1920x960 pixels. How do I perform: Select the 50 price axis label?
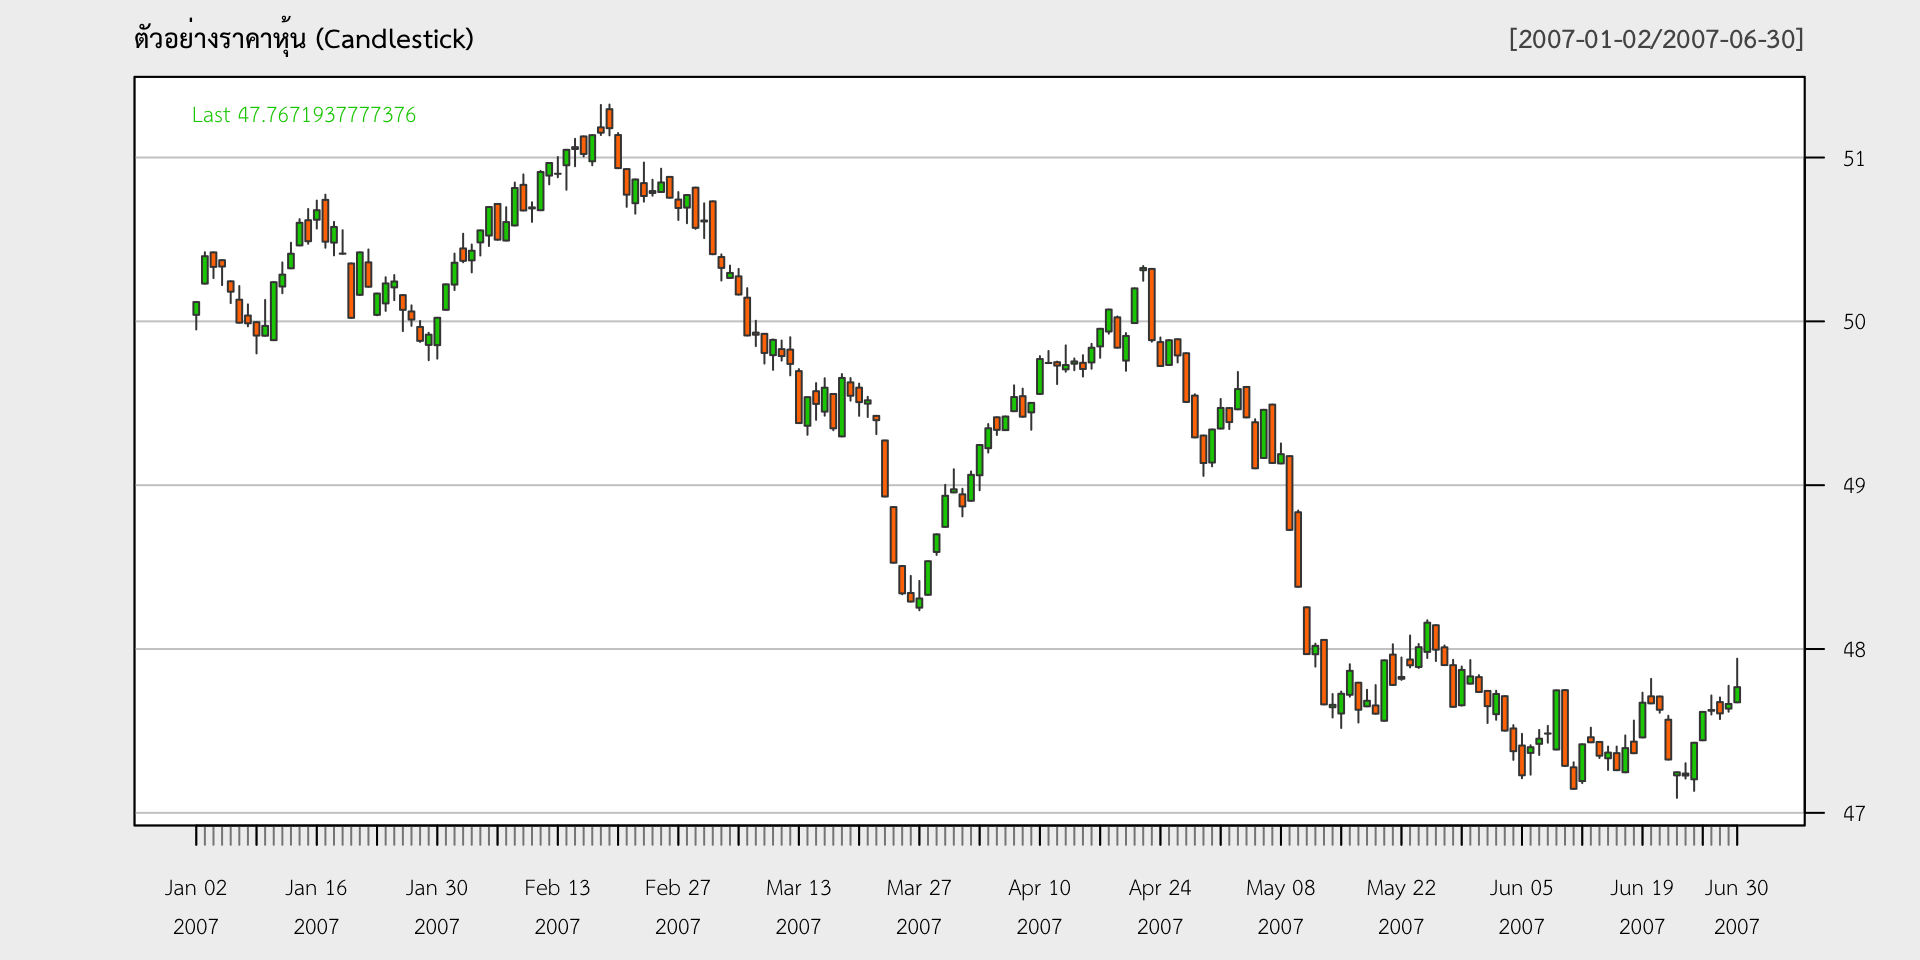click(1853, 322)
